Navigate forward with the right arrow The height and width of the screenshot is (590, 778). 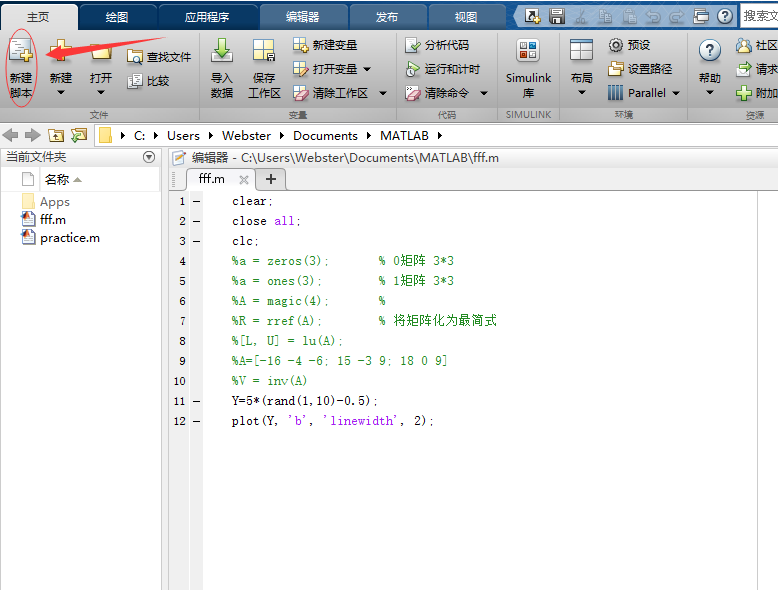tap(32, 135)
